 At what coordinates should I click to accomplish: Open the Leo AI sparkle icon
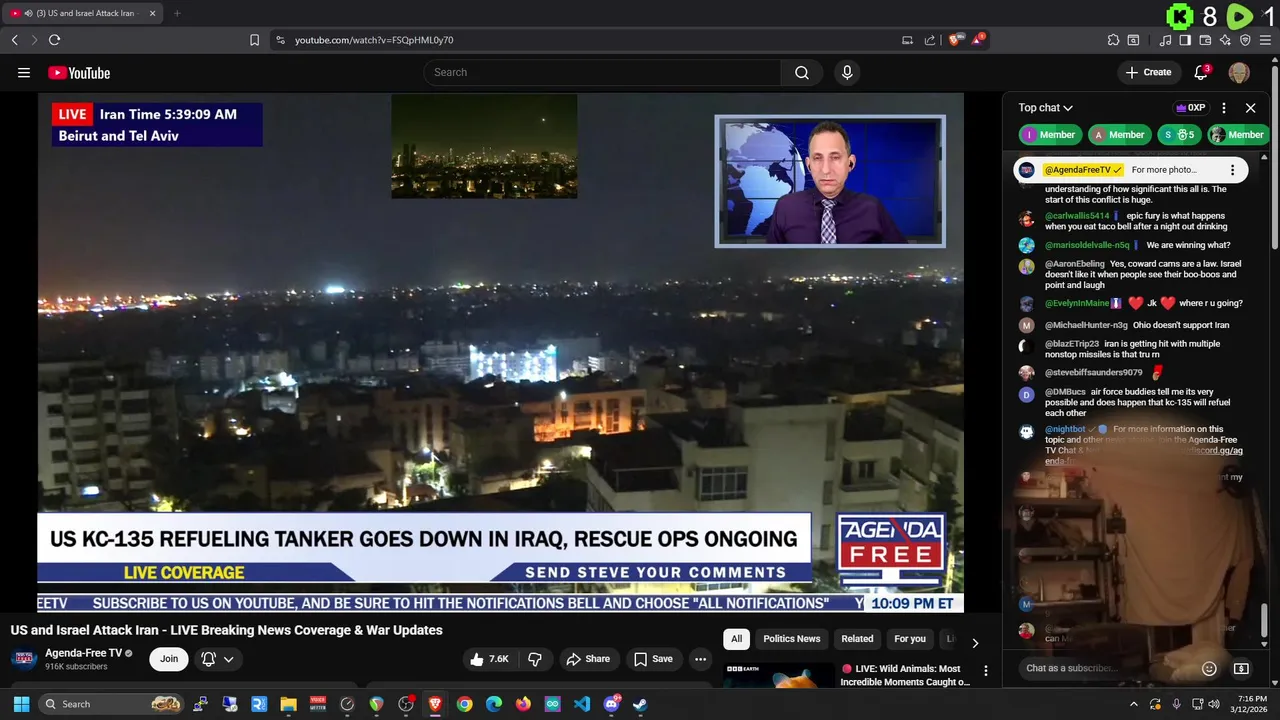[1225, 40]
